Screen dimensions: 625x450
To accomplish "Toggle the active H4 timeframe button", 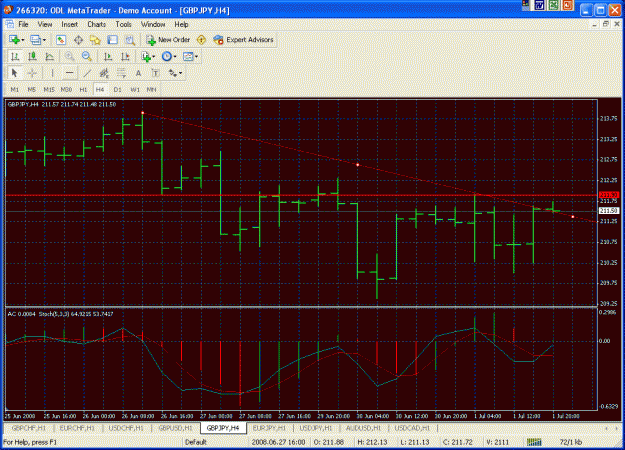I will (100, 90).
